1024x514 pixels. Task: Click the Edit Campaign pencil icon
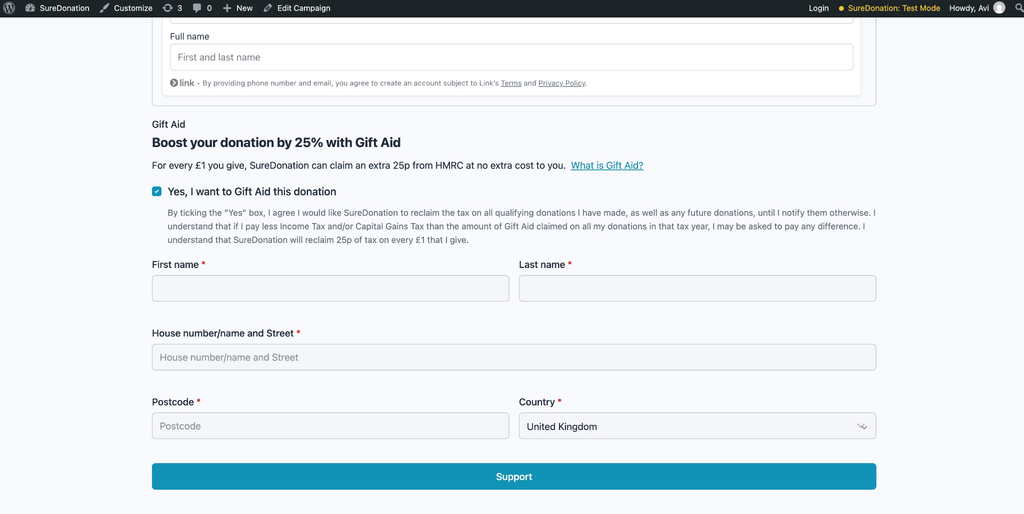coord(268,8)
